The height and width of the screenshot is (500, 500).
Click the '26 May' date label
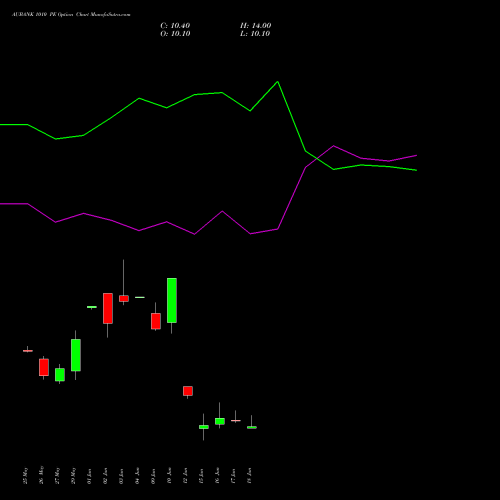click(x=42, y=475)
